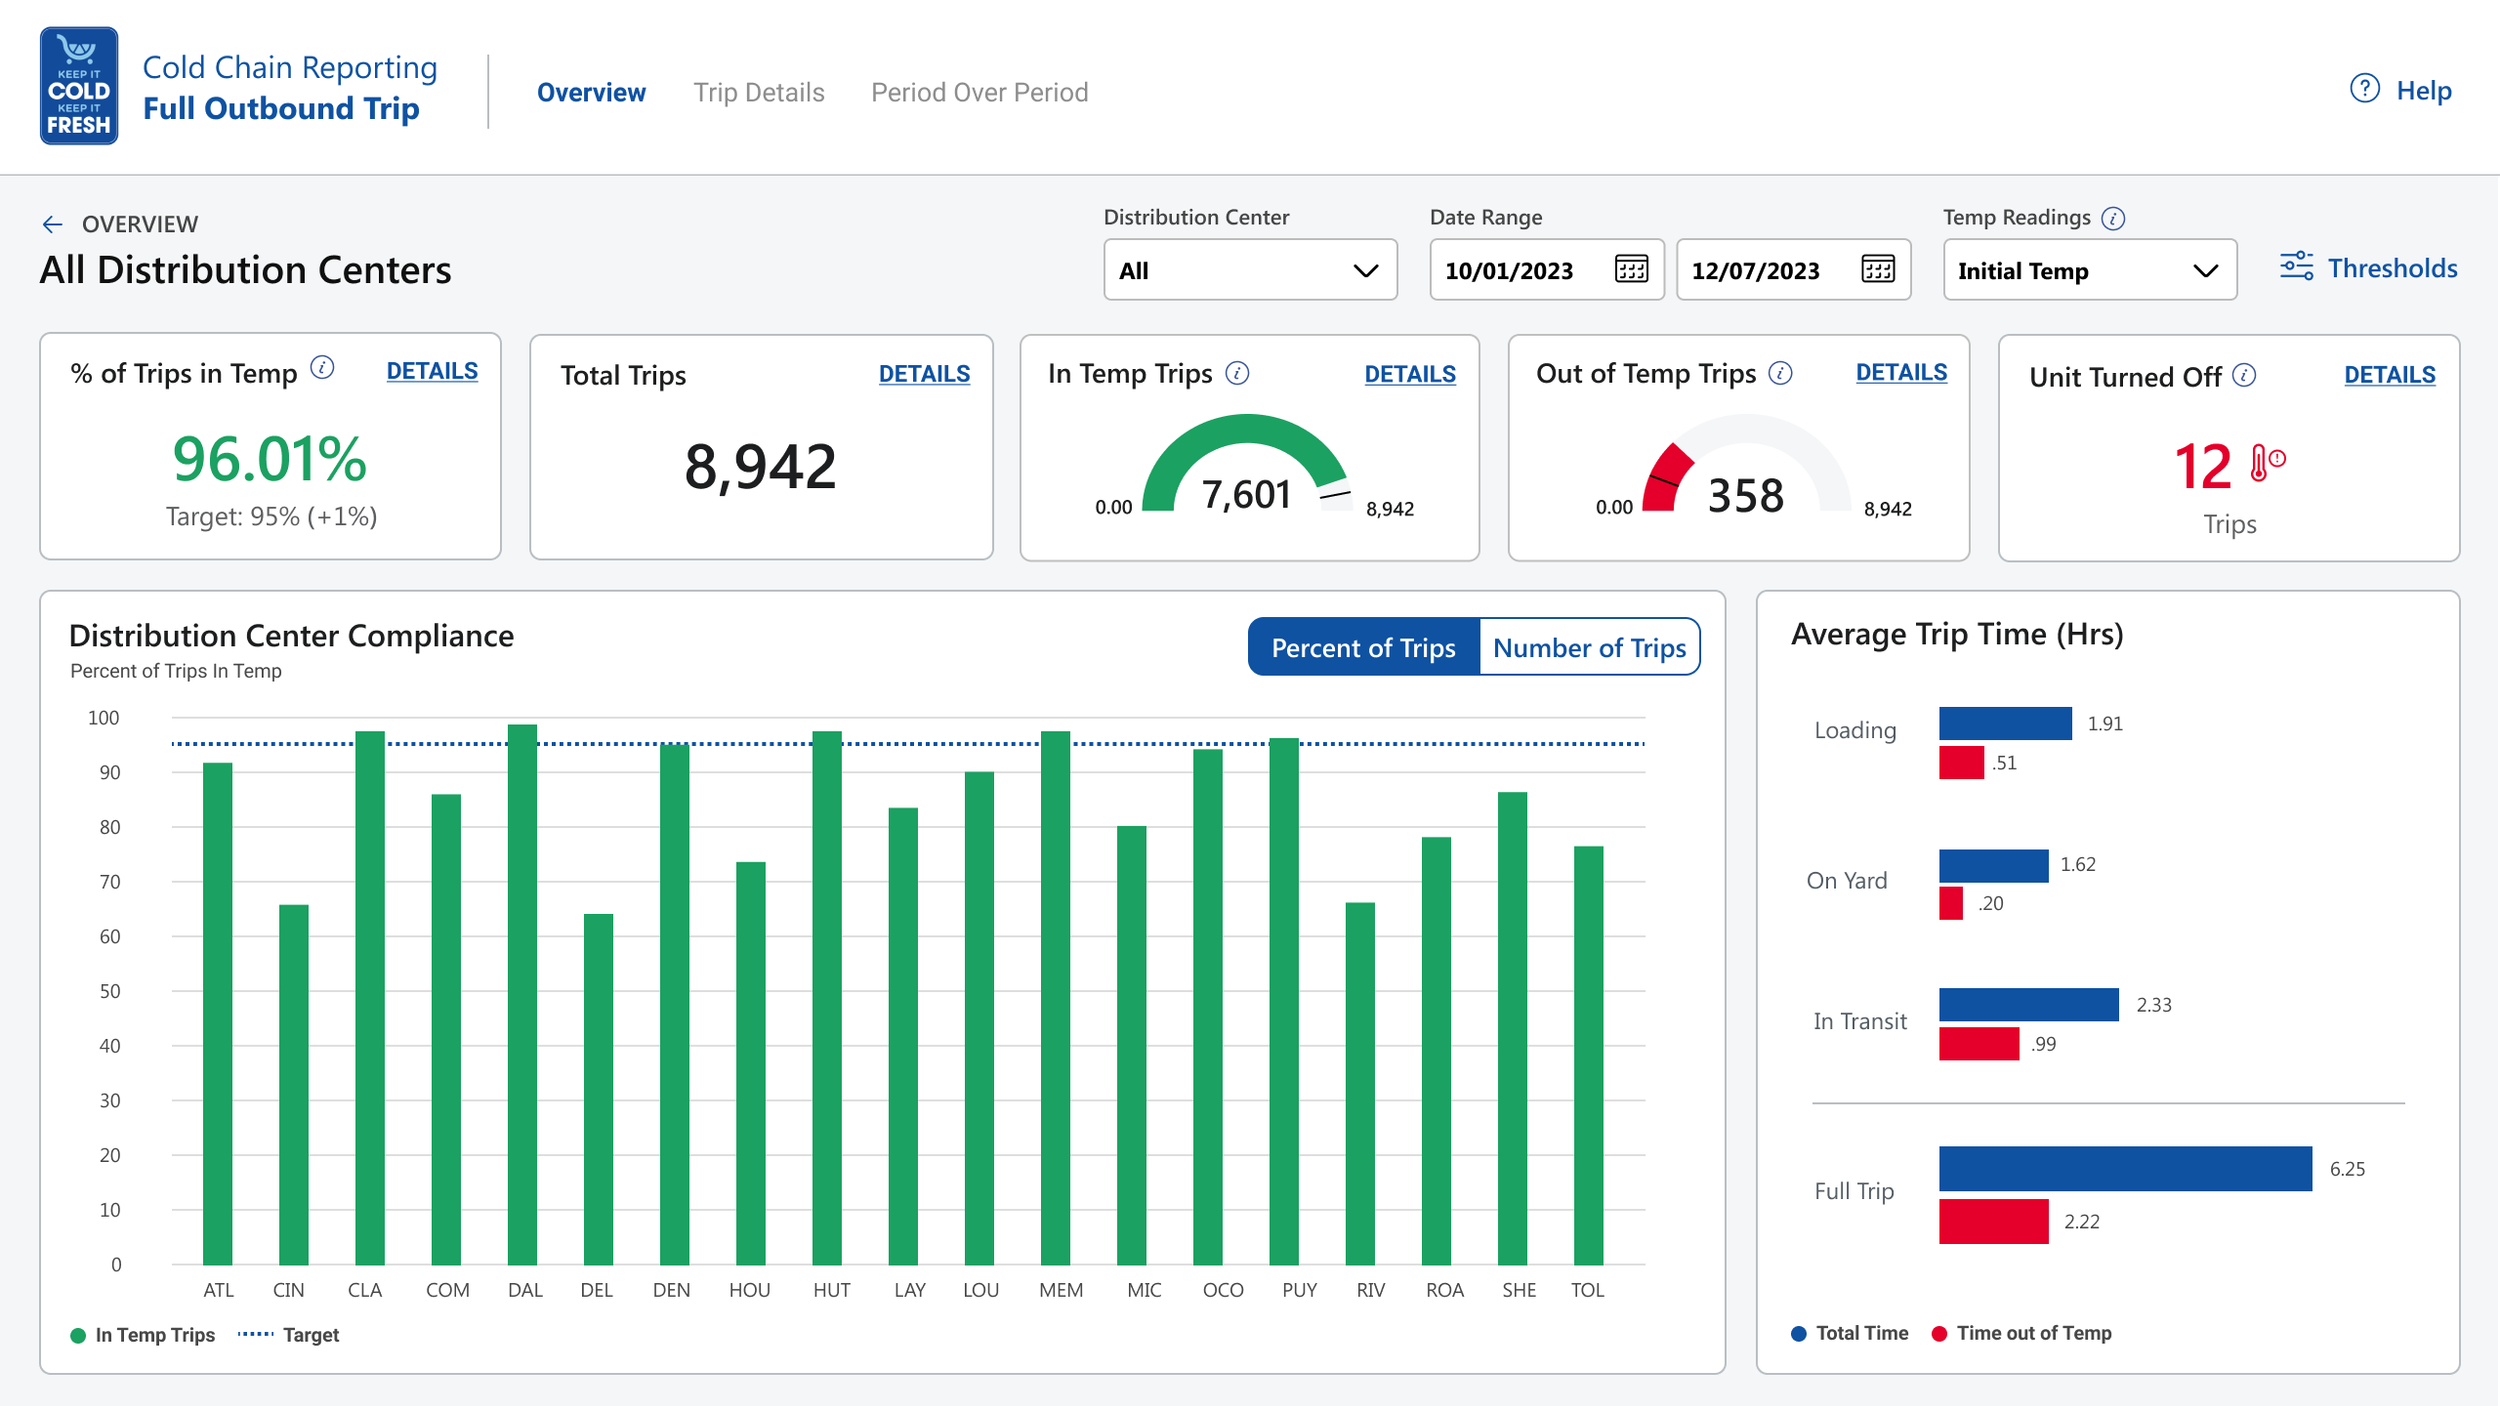Click the Thresholds link text

point(2392,268)
